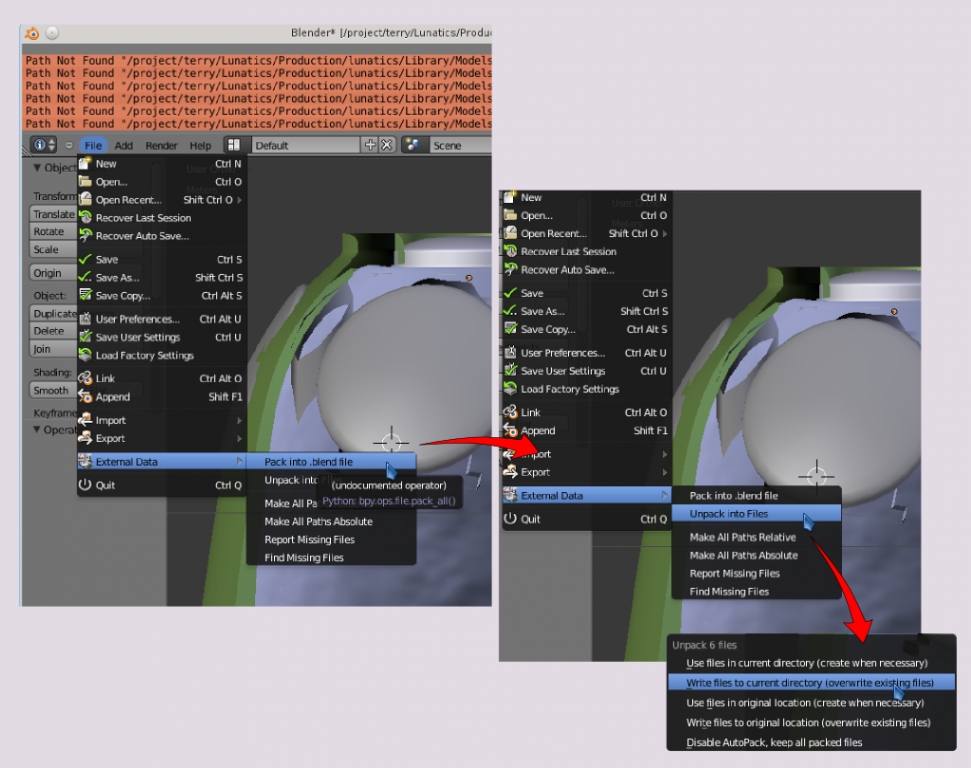Click the Export icon in left File menu

85,437
